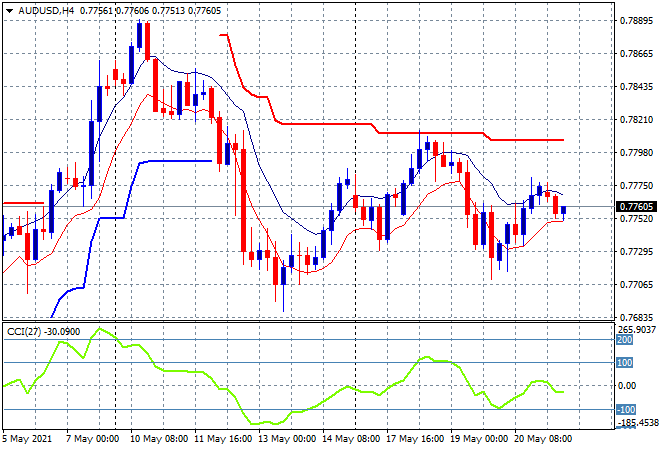Screen dimensions: 660x450
Task: Click the 5 May 2021 date label
Action: (x=30, y=438)
